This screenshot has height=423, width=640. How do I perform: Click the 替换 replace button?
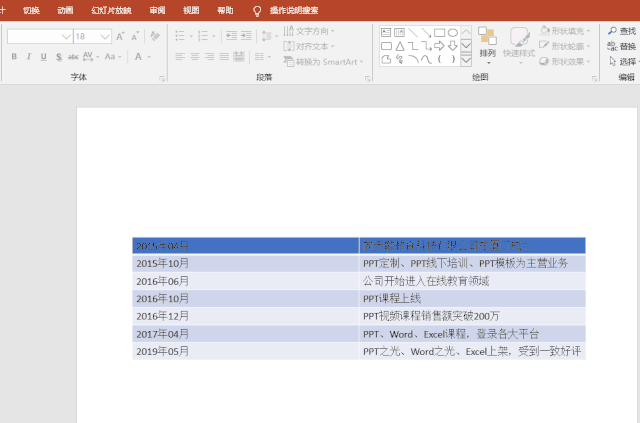622,46
